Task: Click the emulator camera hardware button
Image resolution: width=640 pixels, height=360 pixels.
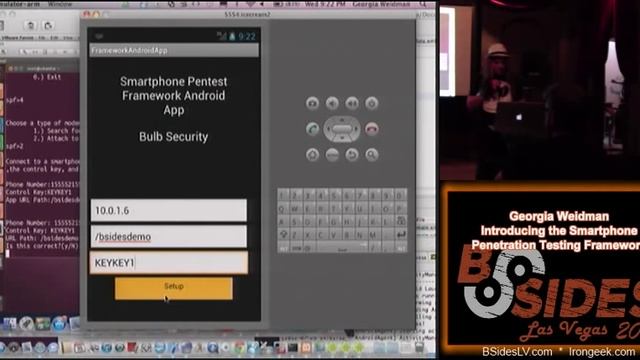Action: (312, 103)
